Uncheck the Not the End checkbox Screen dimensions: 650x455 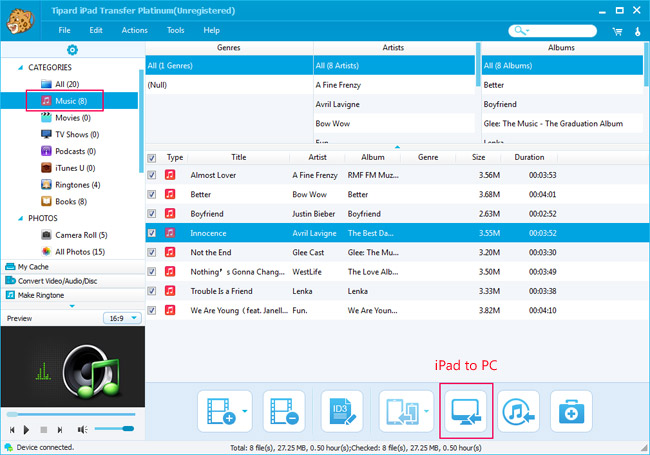point(152,252)
